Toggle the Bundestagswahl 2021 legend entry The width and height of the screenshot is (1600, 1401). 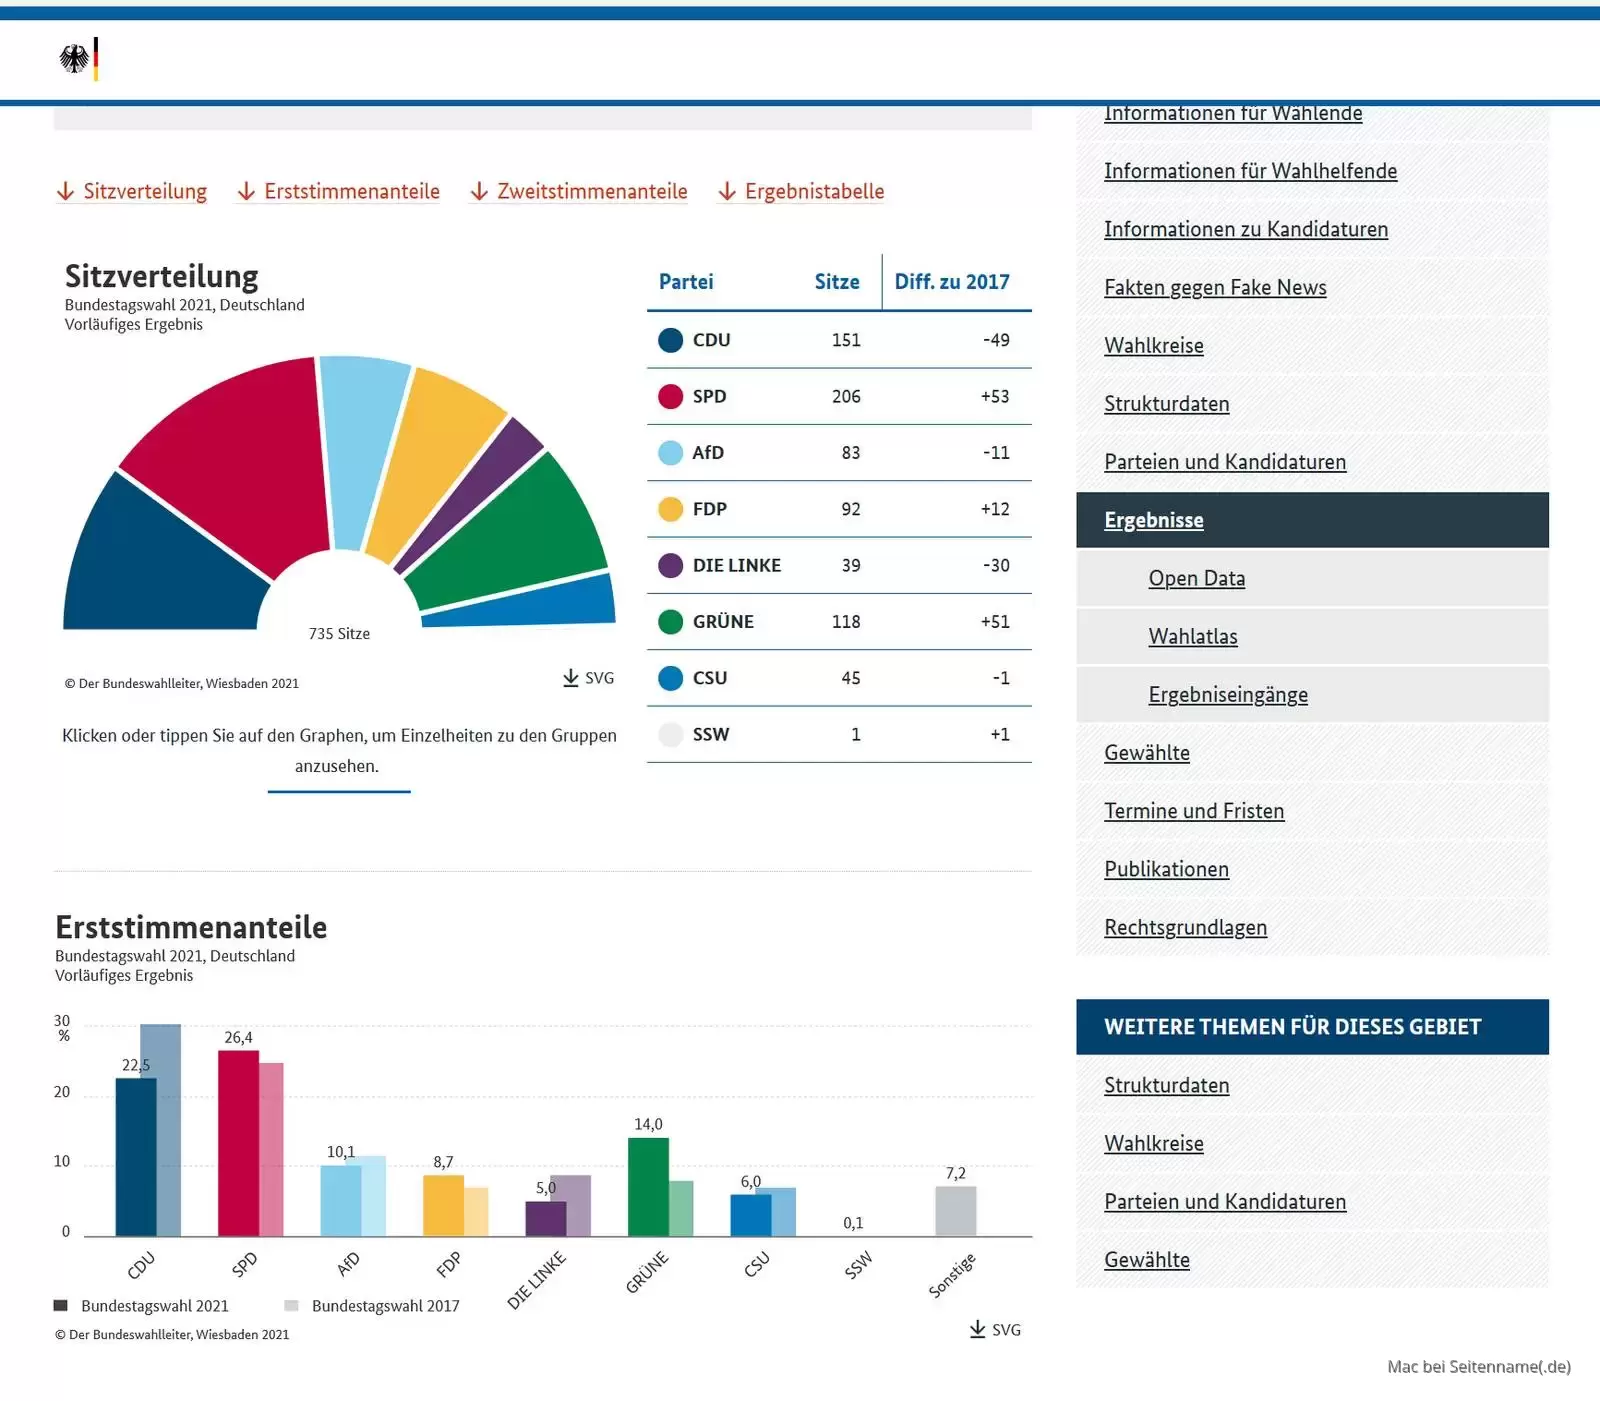pyautogui.click(x=142, y=1305)
